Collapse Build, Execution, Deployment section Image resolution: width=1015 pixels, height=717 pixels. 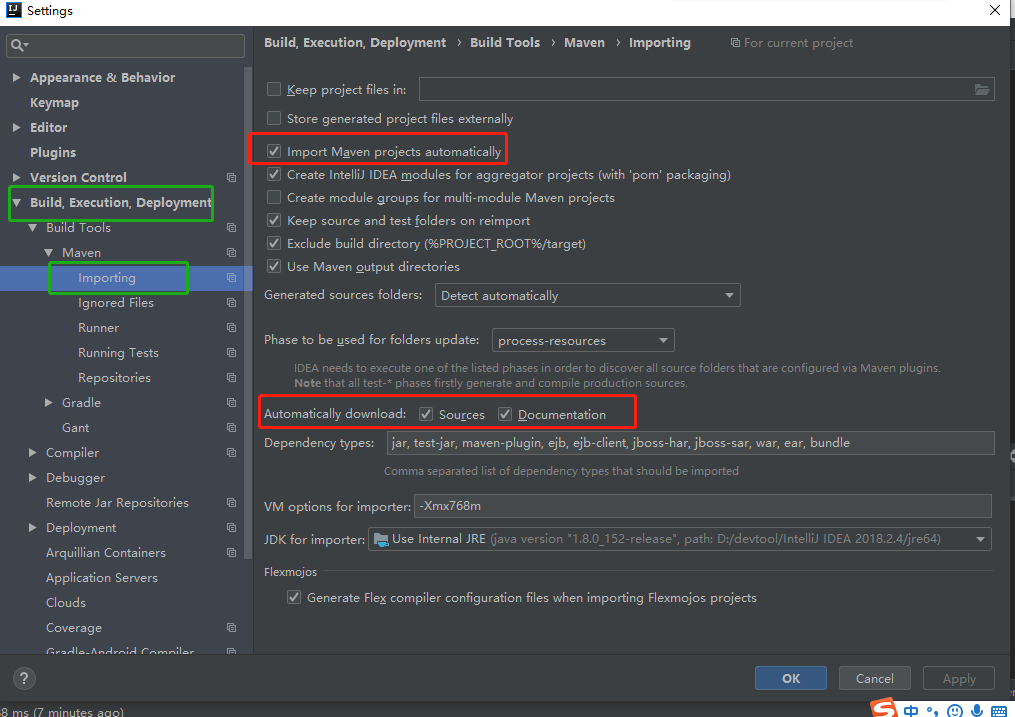click(16, 203)
